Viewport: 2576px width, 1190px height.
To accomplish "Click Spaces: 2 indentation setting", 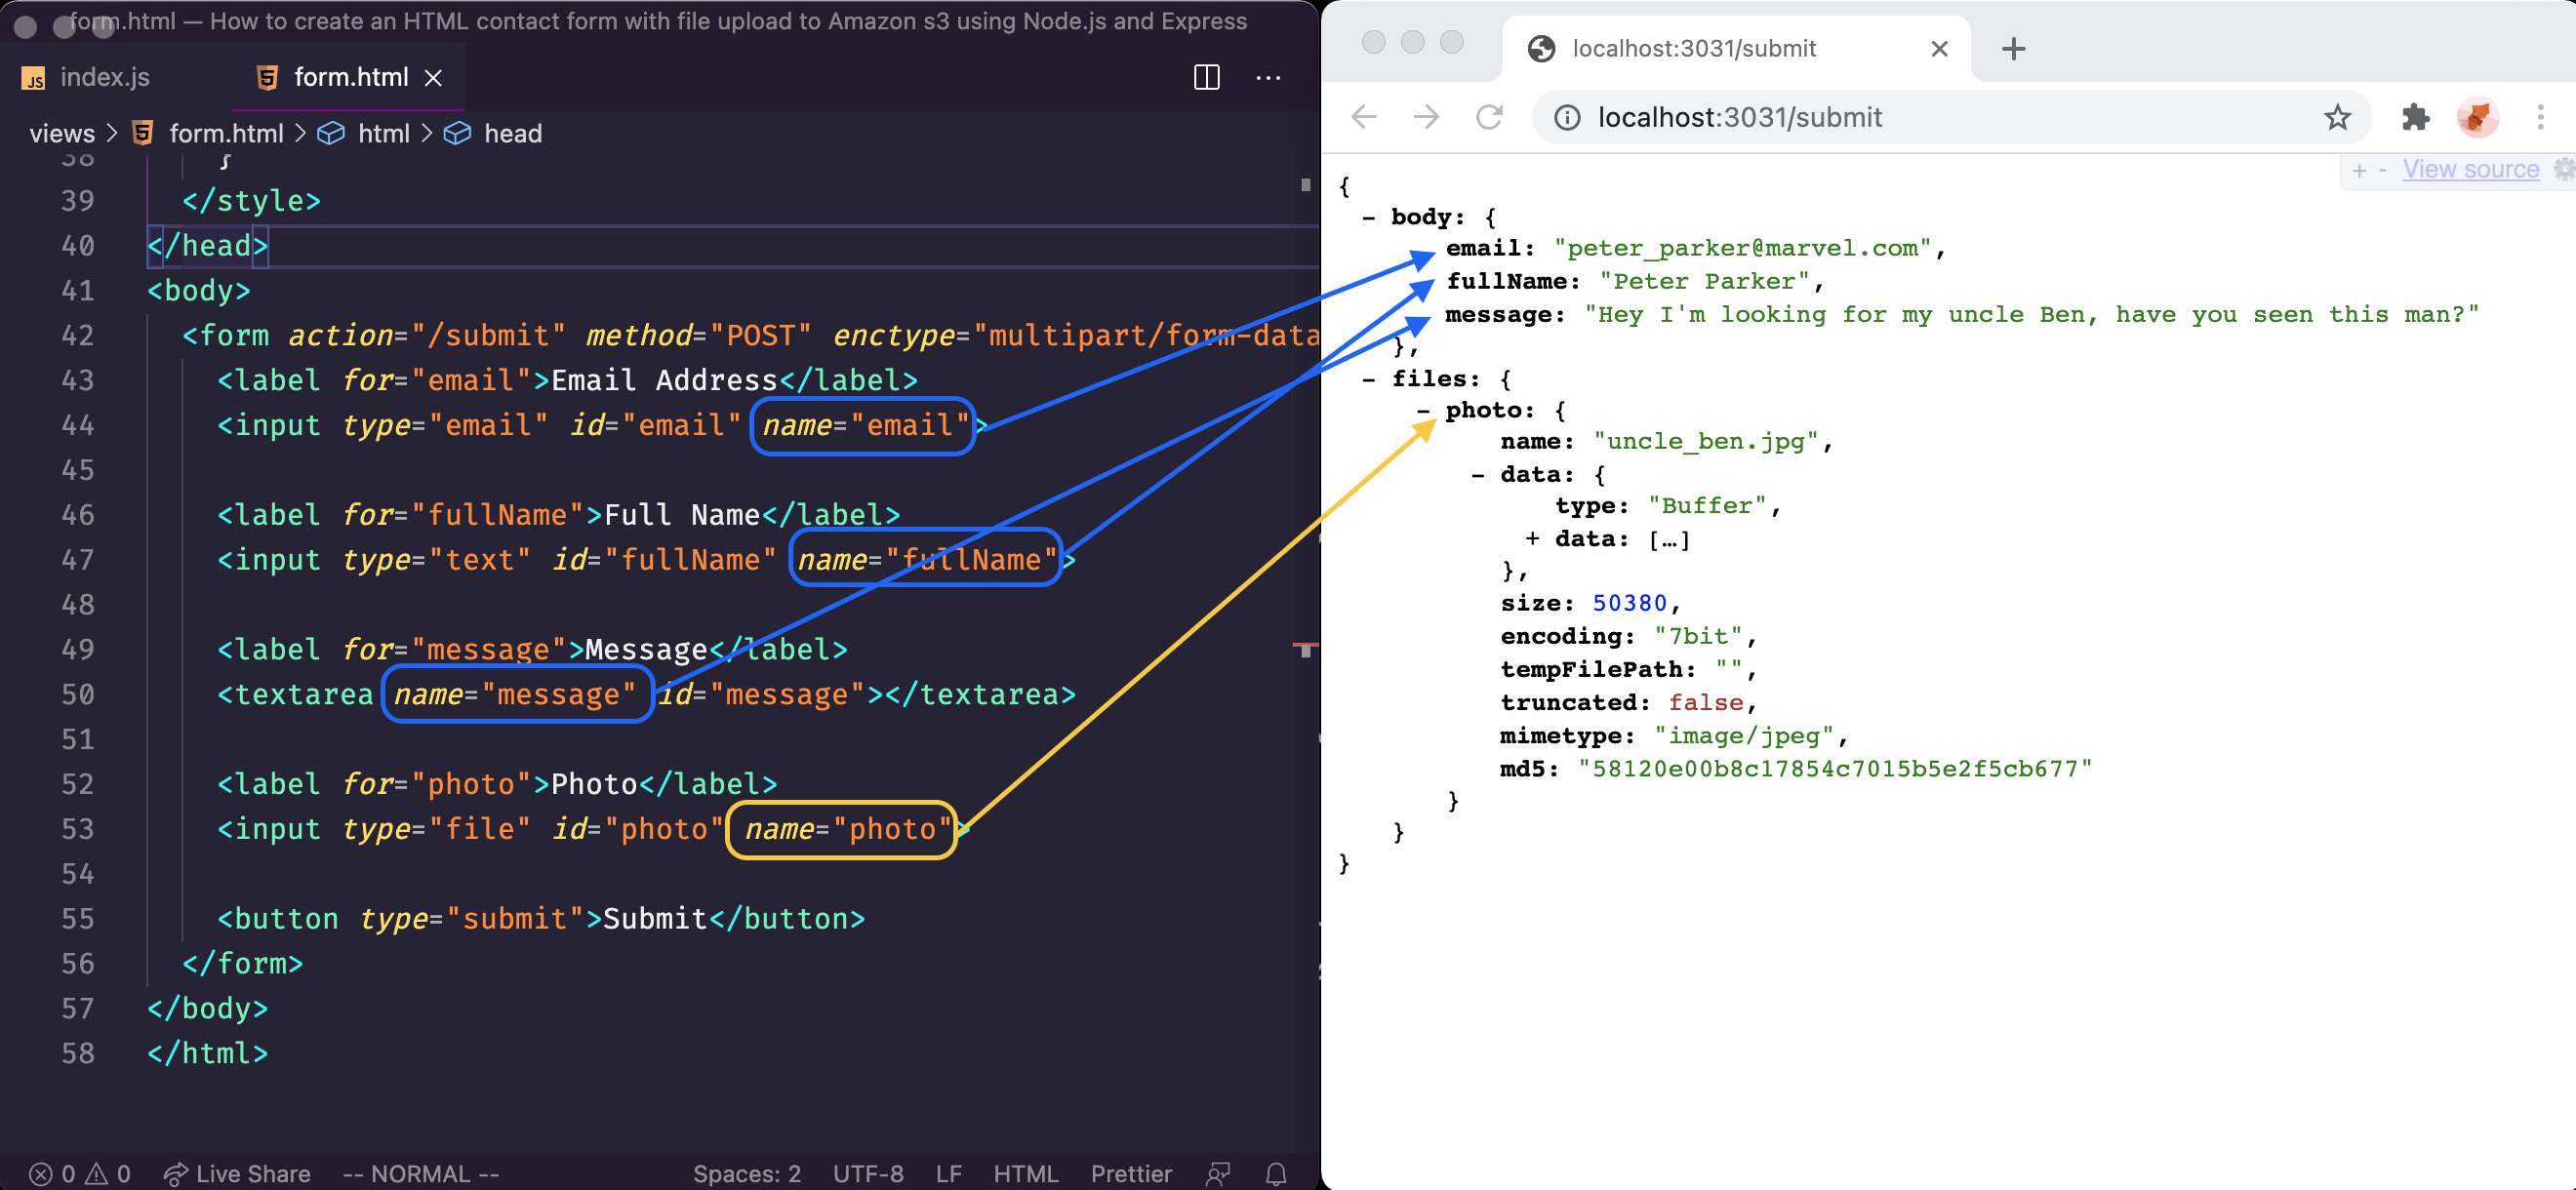I will [746, 1173].
